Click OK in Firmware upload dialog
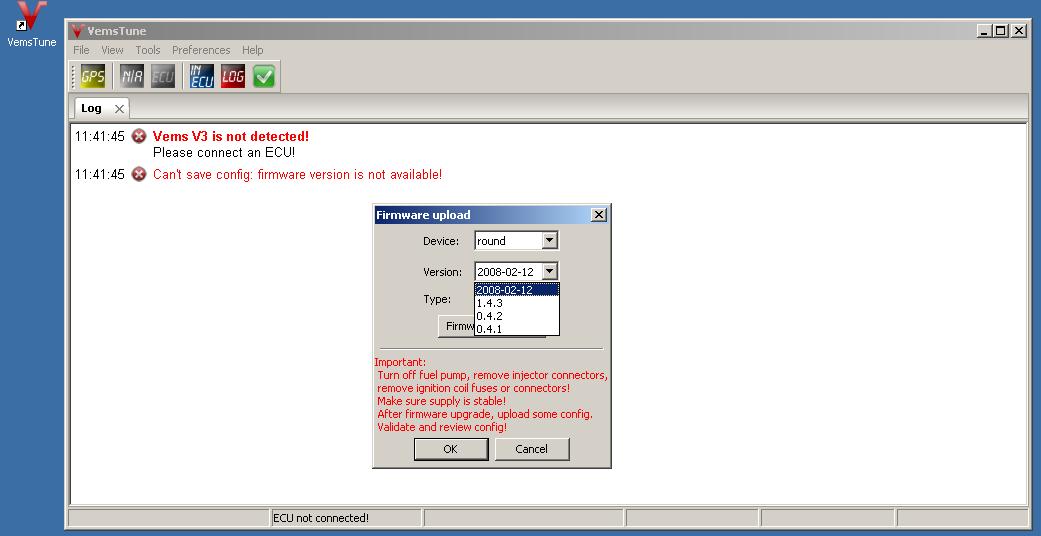 (x=451, y=449)
